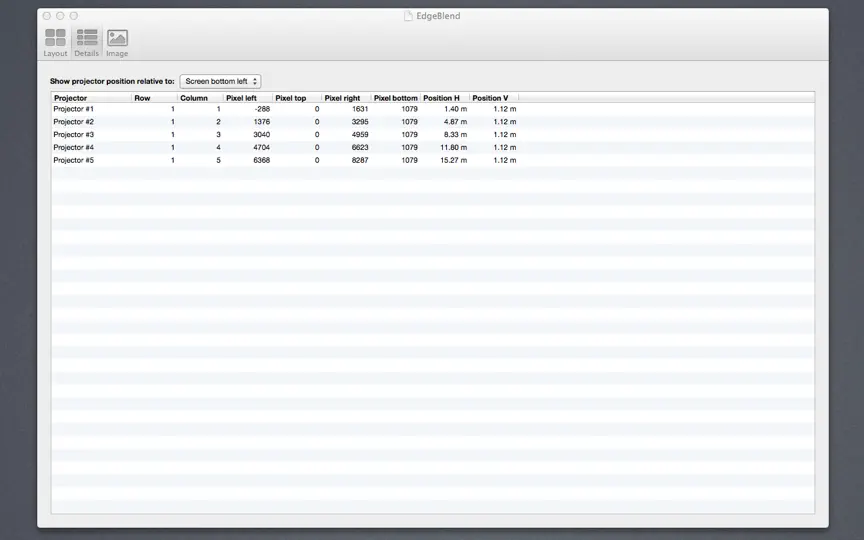The height and width of the screenshot is (540, 864).
Task: Open the Image view
Action: click(x=117, y=42)
